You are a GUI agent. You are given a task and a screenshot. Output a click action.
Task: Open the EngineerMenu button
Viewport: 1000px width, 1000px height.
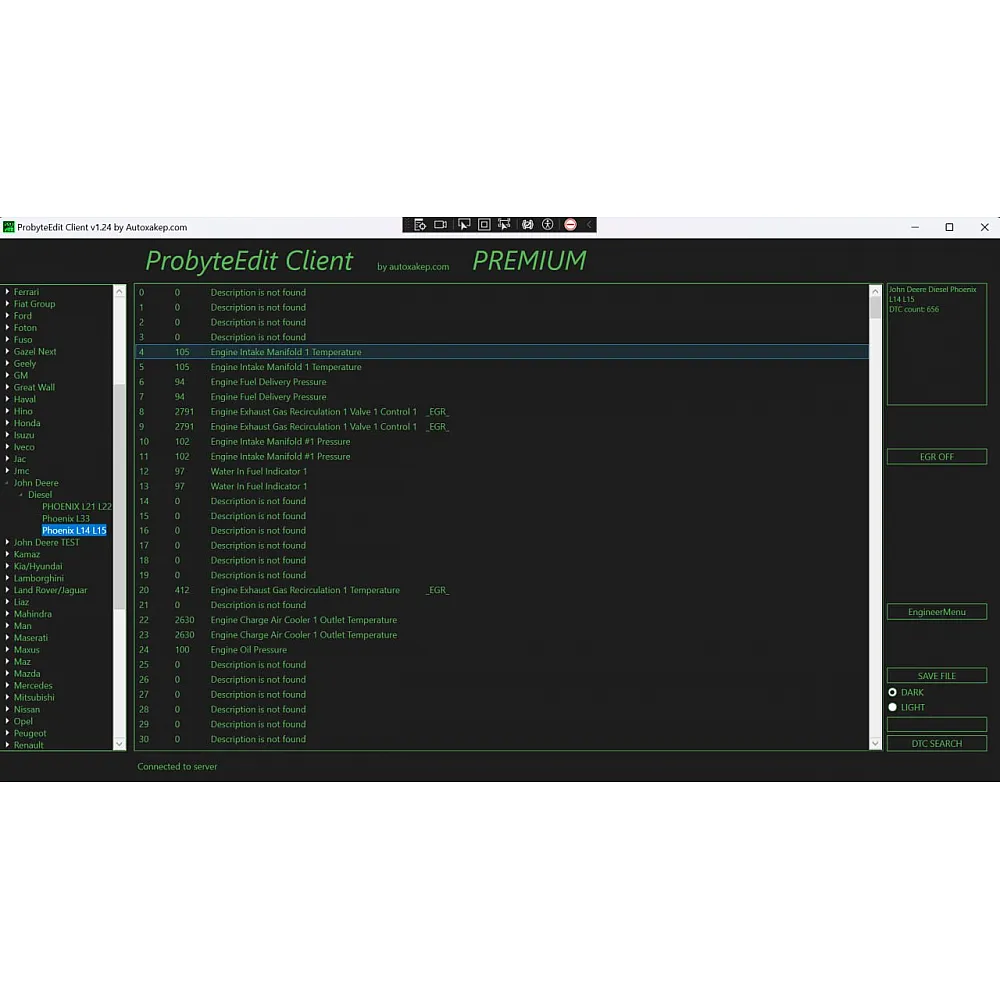point(936,612)
